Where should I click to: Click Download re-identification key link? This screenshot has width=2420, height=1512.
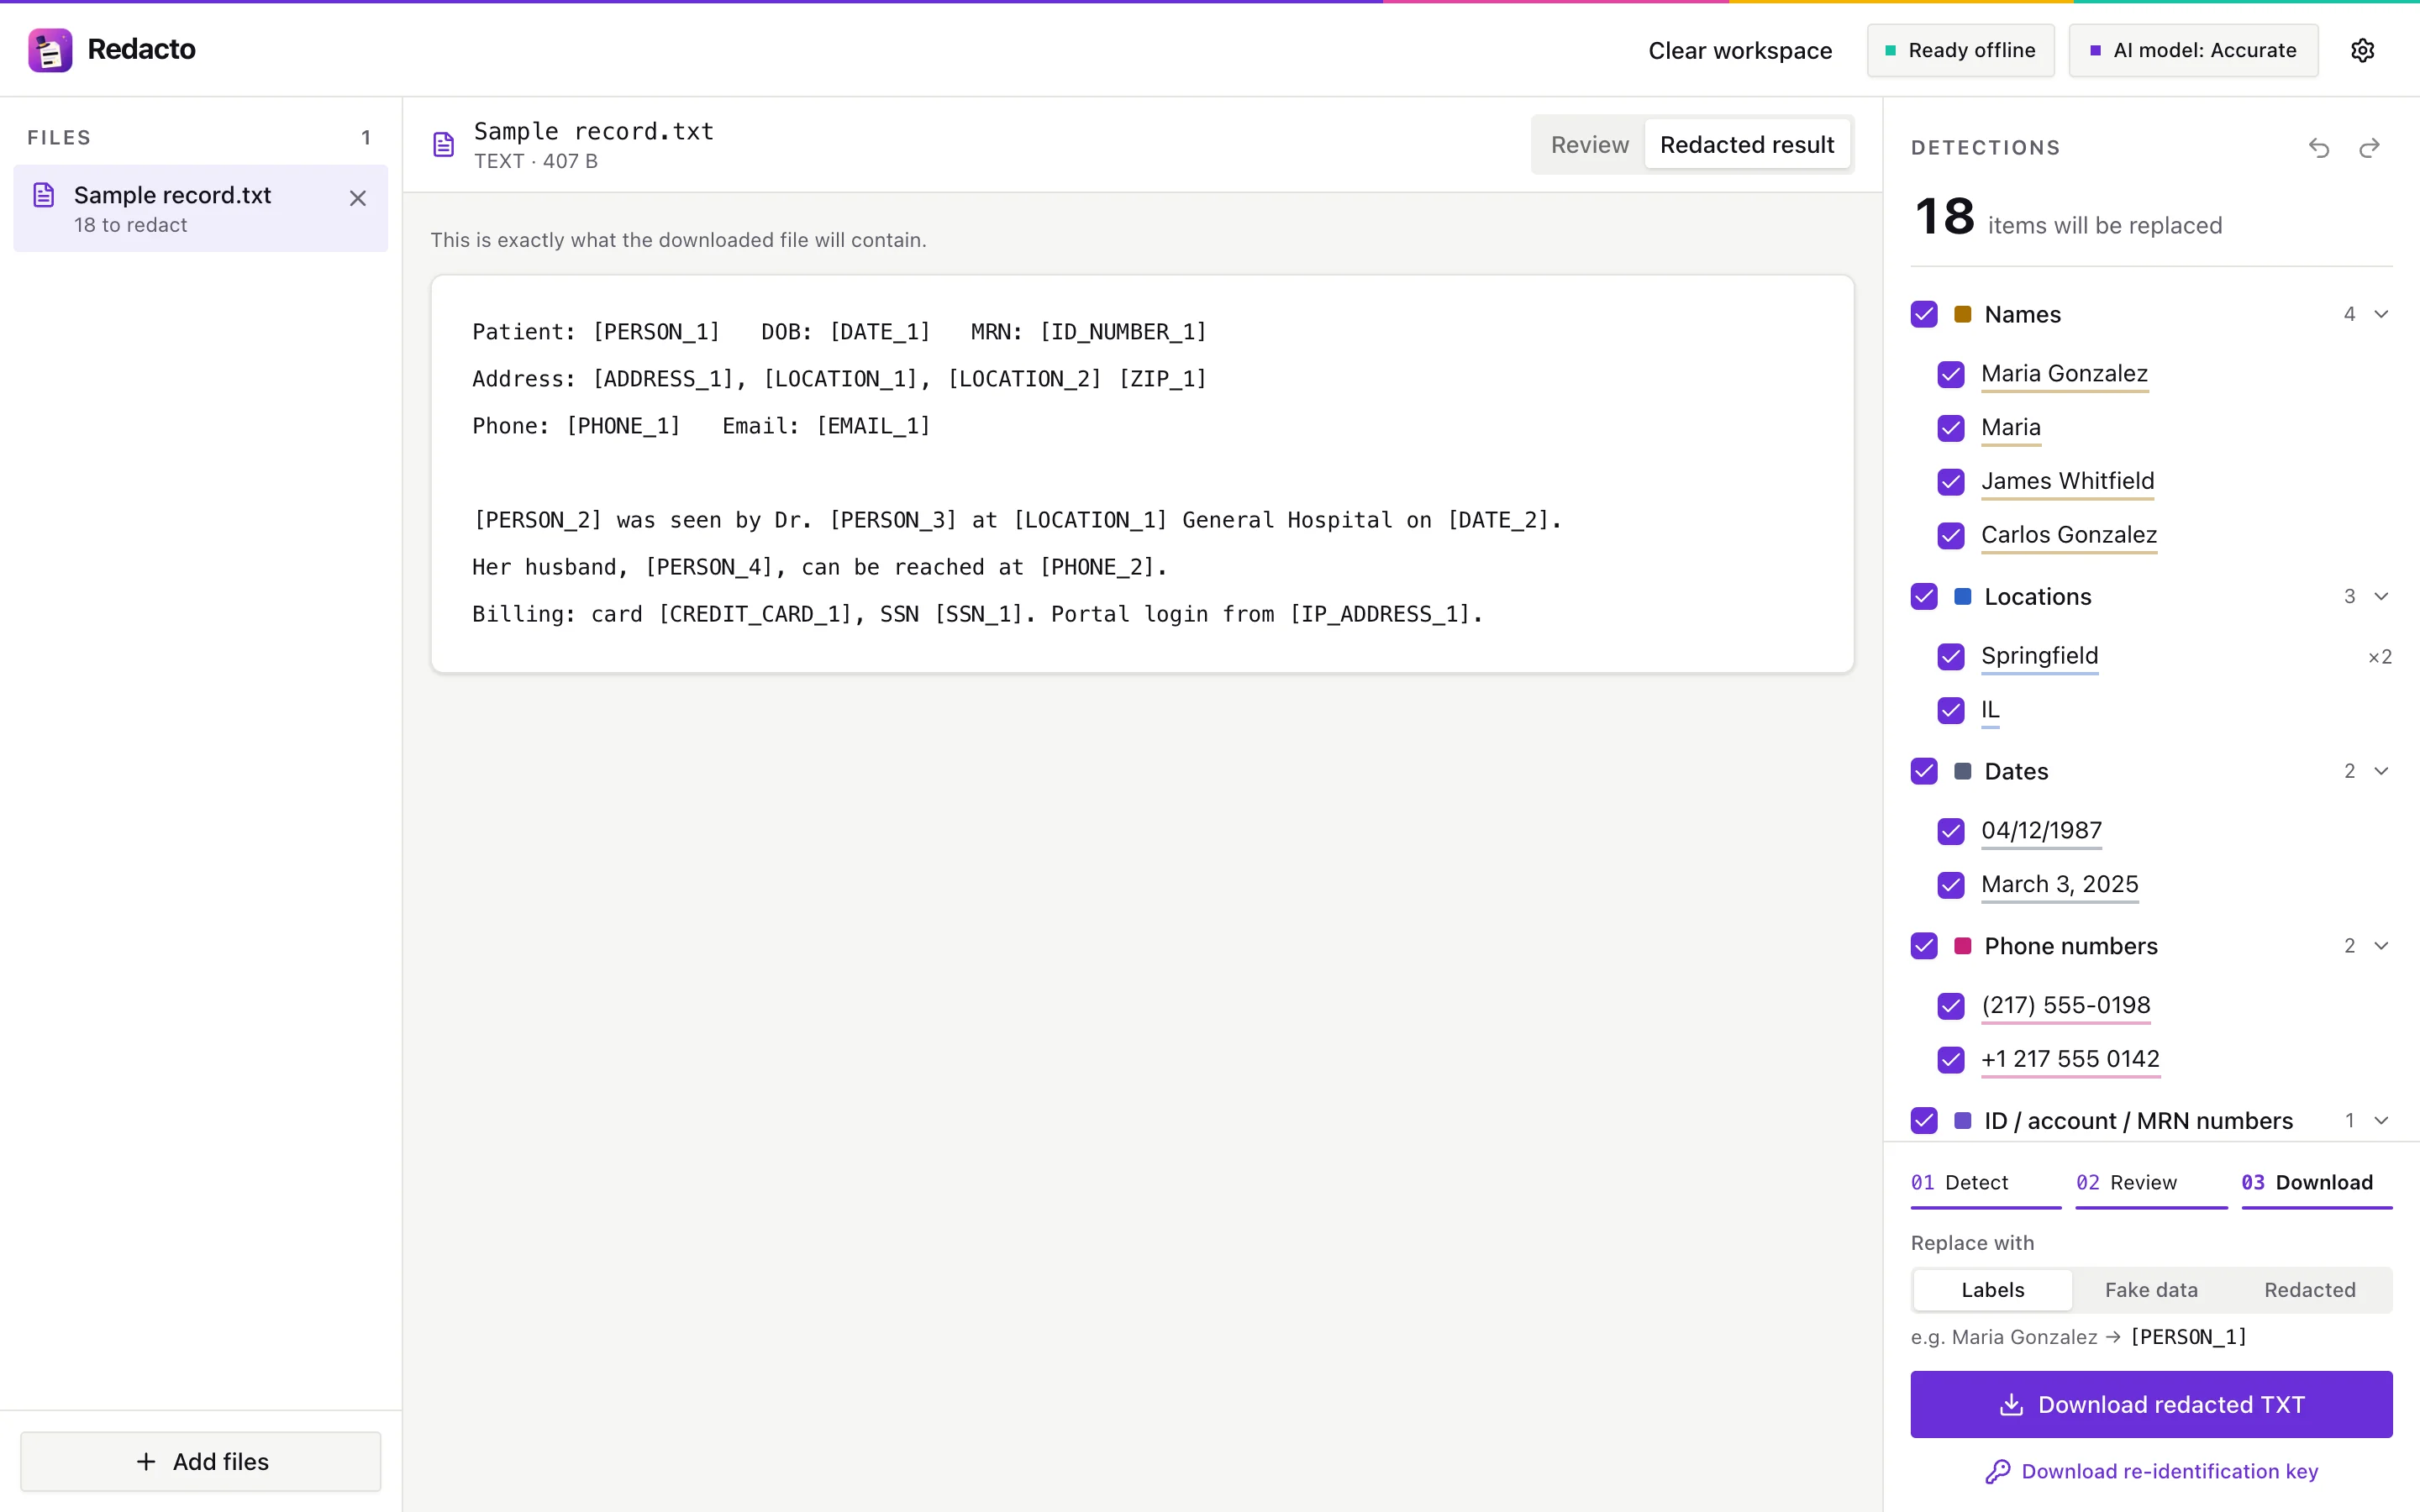(x=2151, y=1471)
